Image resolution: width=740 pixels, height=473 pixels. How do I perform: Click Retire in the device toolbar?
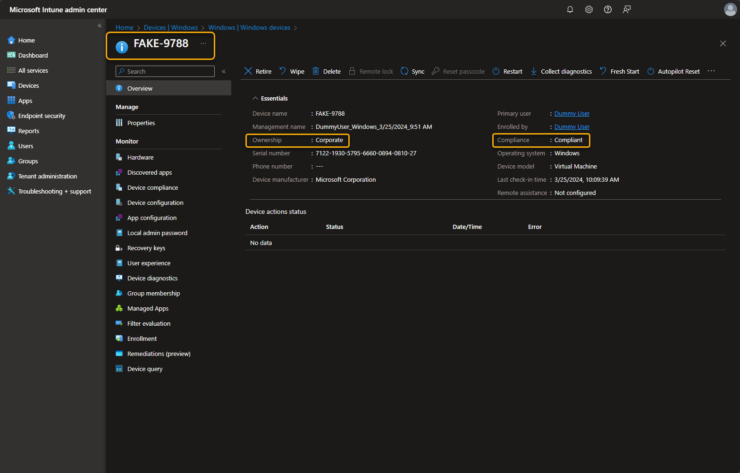pos(257,72)
